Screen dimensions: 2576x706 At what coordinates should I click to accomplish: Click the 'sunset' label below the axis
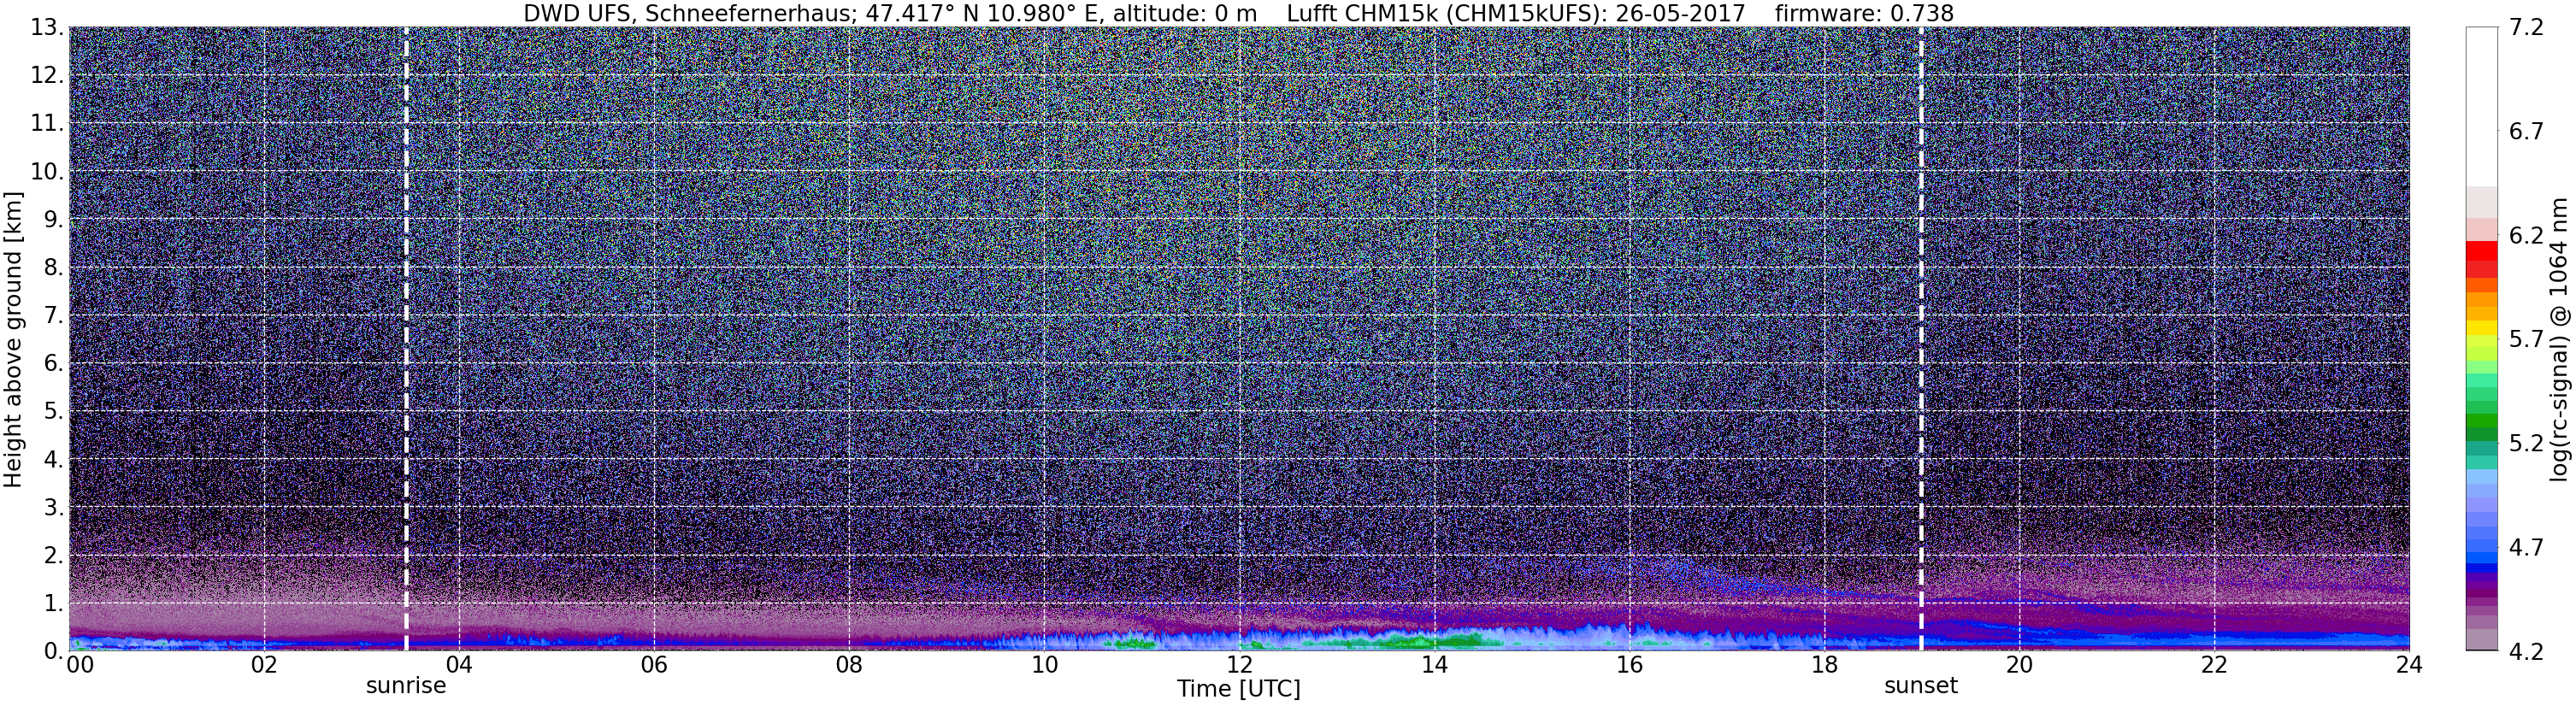coord(1921,686)
